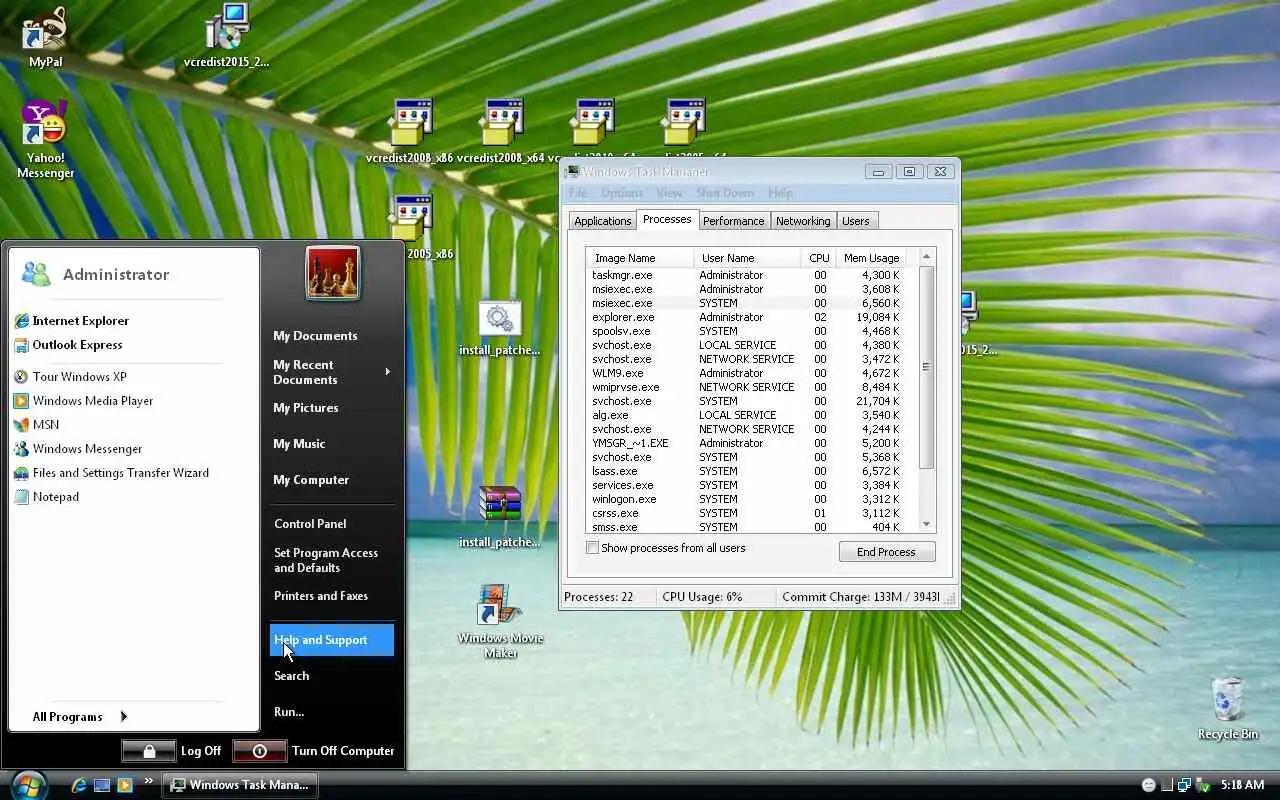Open Search from the Start menu

(291, 676)
